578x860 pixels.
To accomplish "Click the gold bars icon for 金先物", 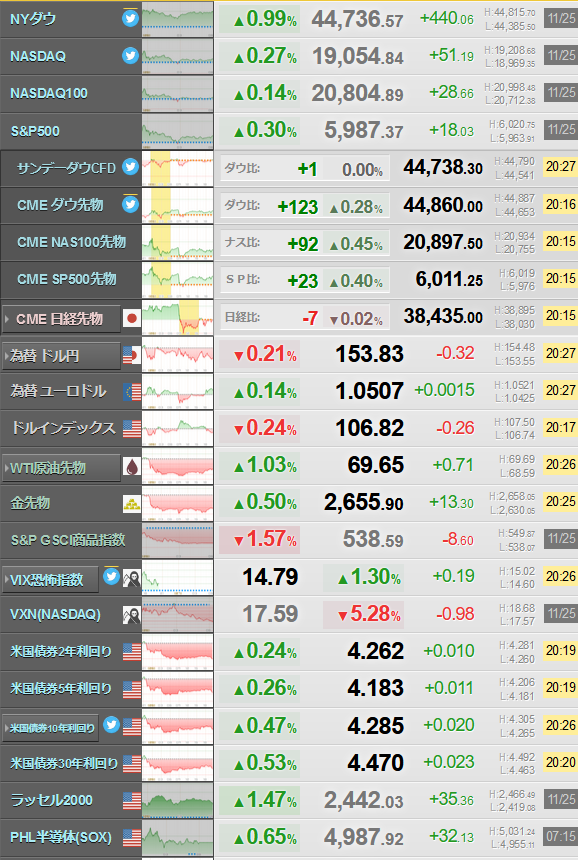I will tap(132, 503).
